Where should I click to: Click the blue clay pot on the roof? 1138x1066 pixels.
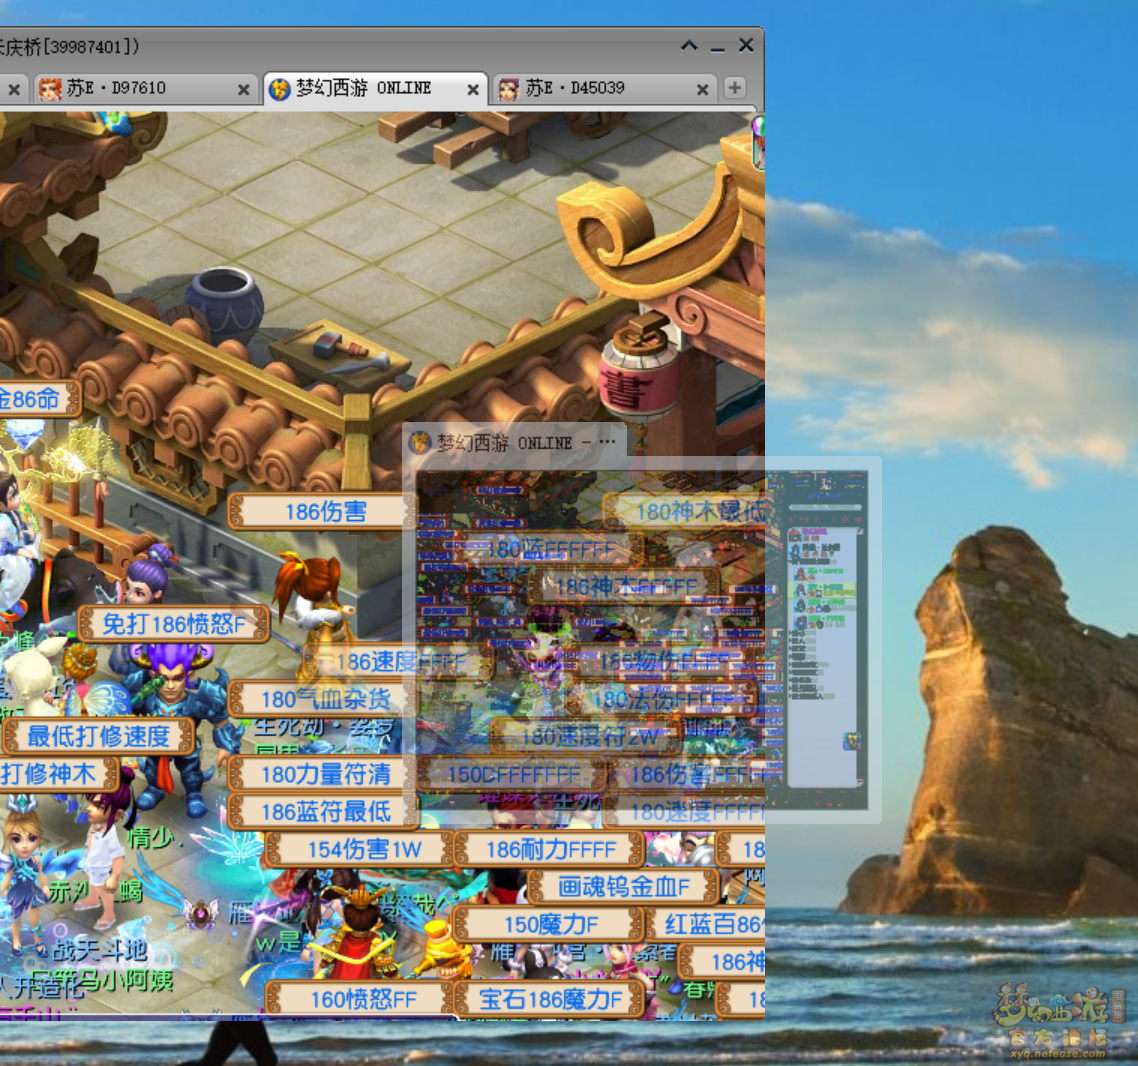224,303
